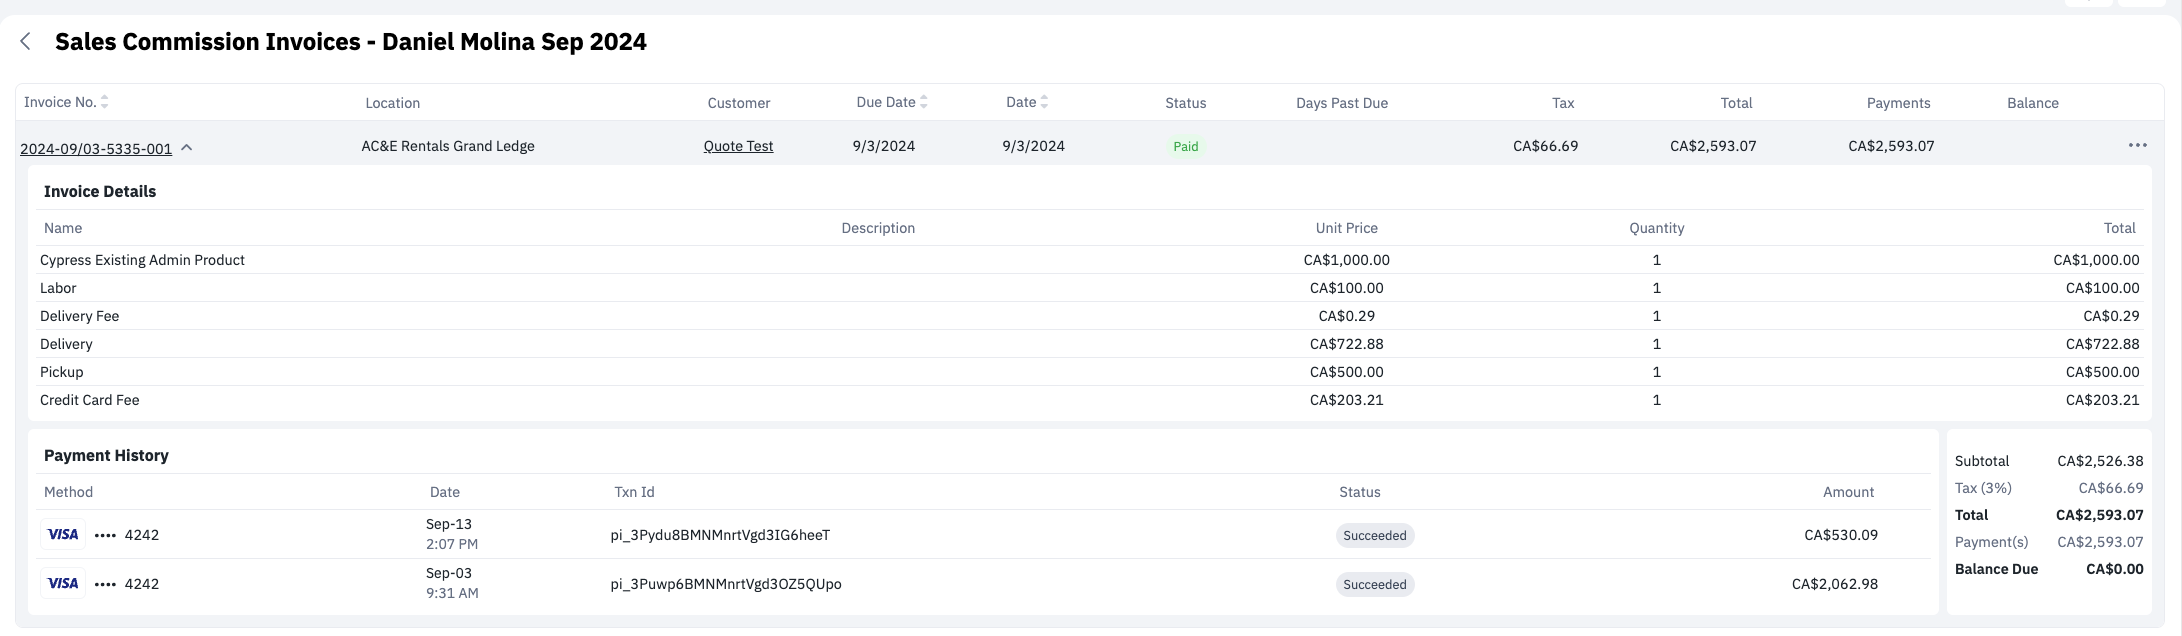Click the Days Past Due column header
Image resolution: width=2182 pixels, height=636 pixels.
1342,103
